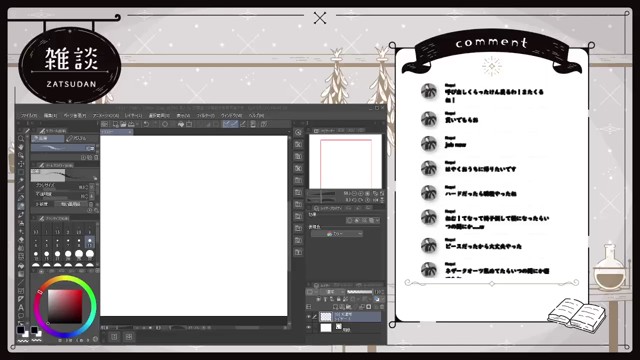
Task: Click the Save icon in command bar
Action: [x=131, y=124]
